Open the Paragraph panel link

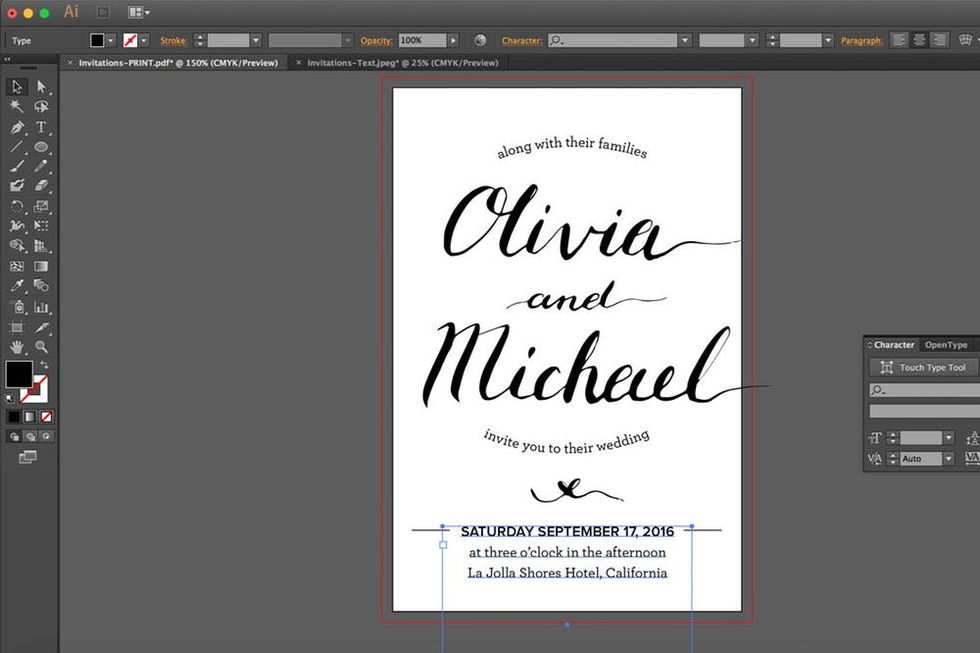[x=861, y=41]
